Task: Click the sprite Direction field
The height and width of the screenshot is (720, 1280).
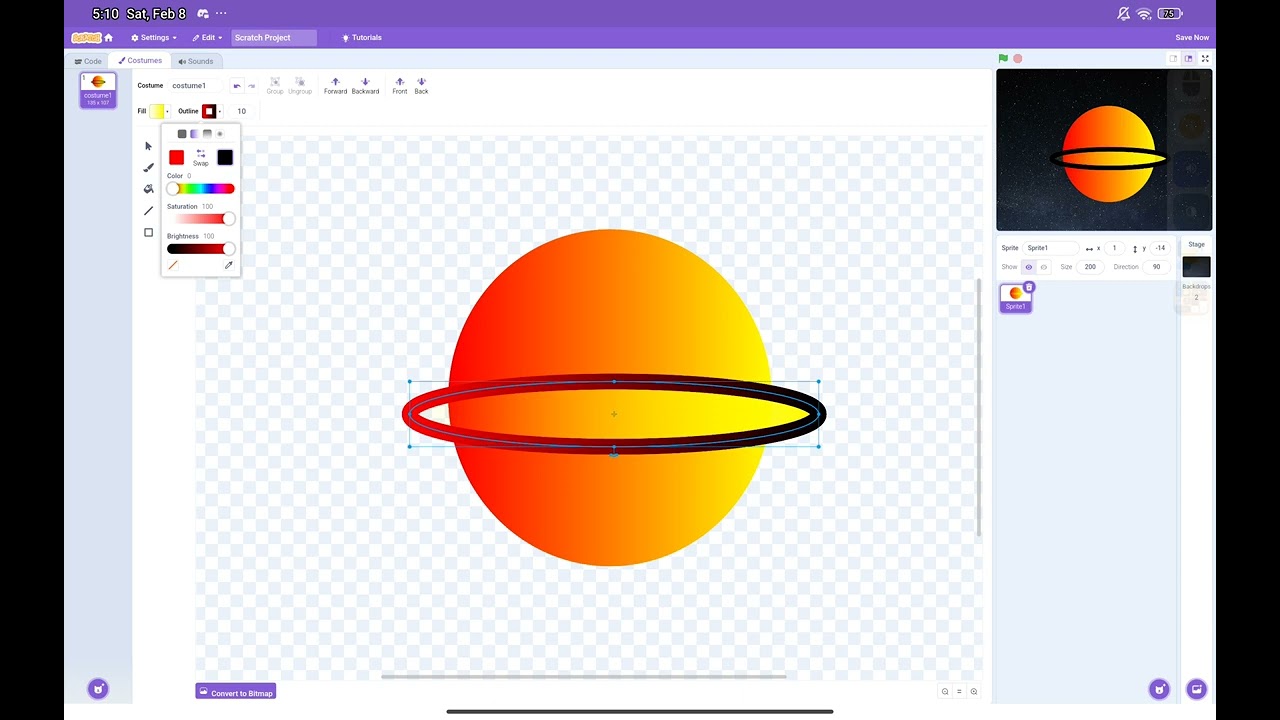Action: (1157, 267)
